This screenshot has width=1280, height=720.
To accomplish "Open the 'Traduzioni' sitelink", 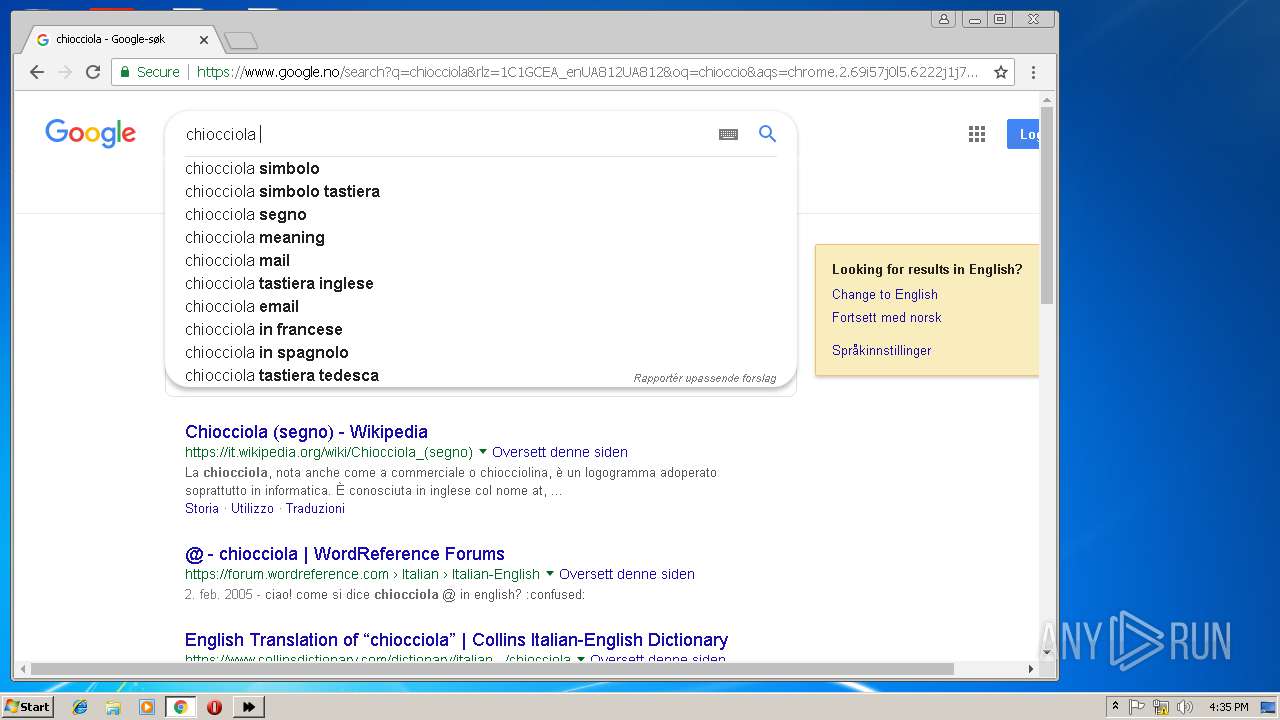I will [x=315, y=508].
